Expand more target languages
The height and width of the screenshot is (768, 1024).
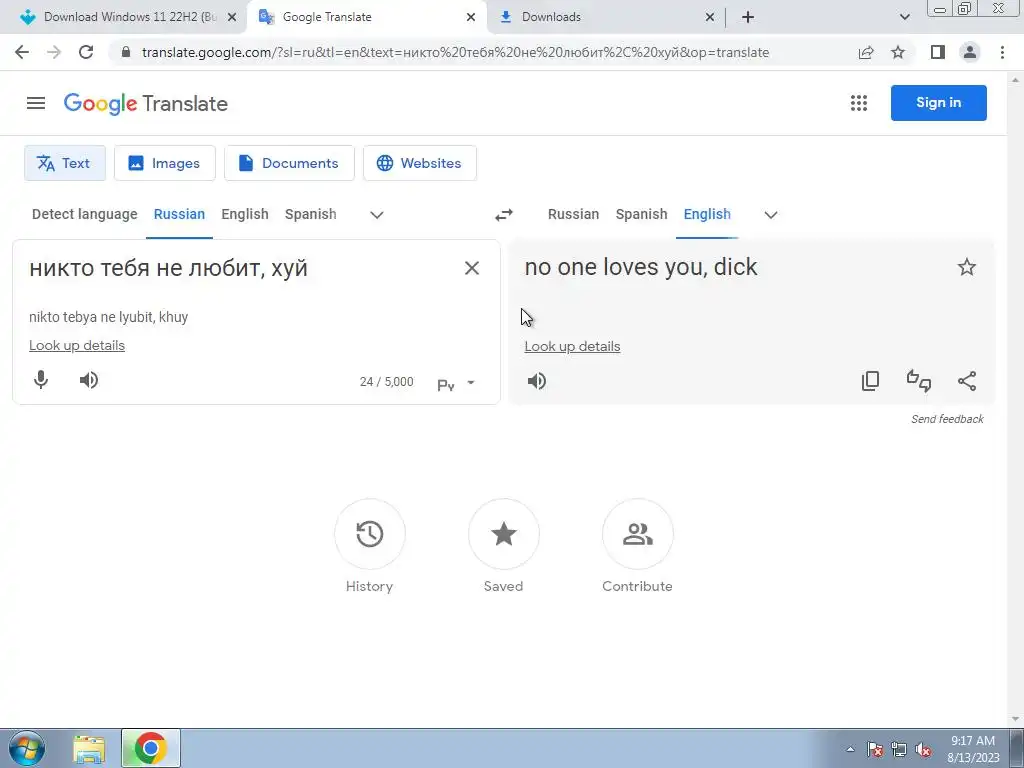pos(771,215)
